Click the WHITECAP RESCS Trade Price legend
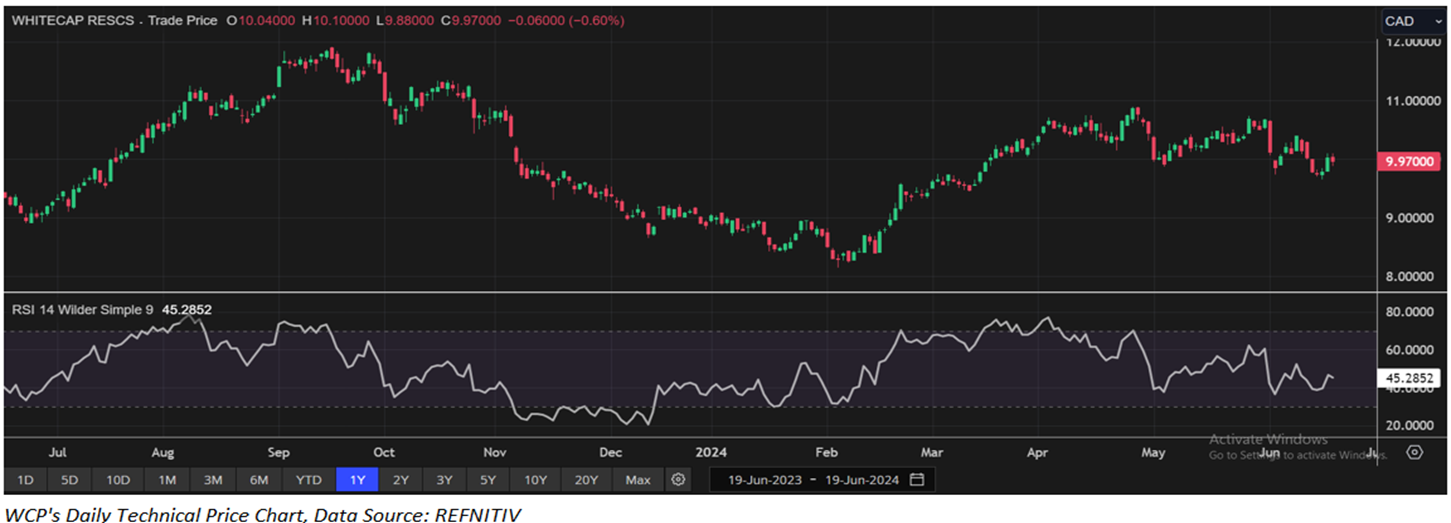Viewport: 1451px width, 523px height. point(115,20)
